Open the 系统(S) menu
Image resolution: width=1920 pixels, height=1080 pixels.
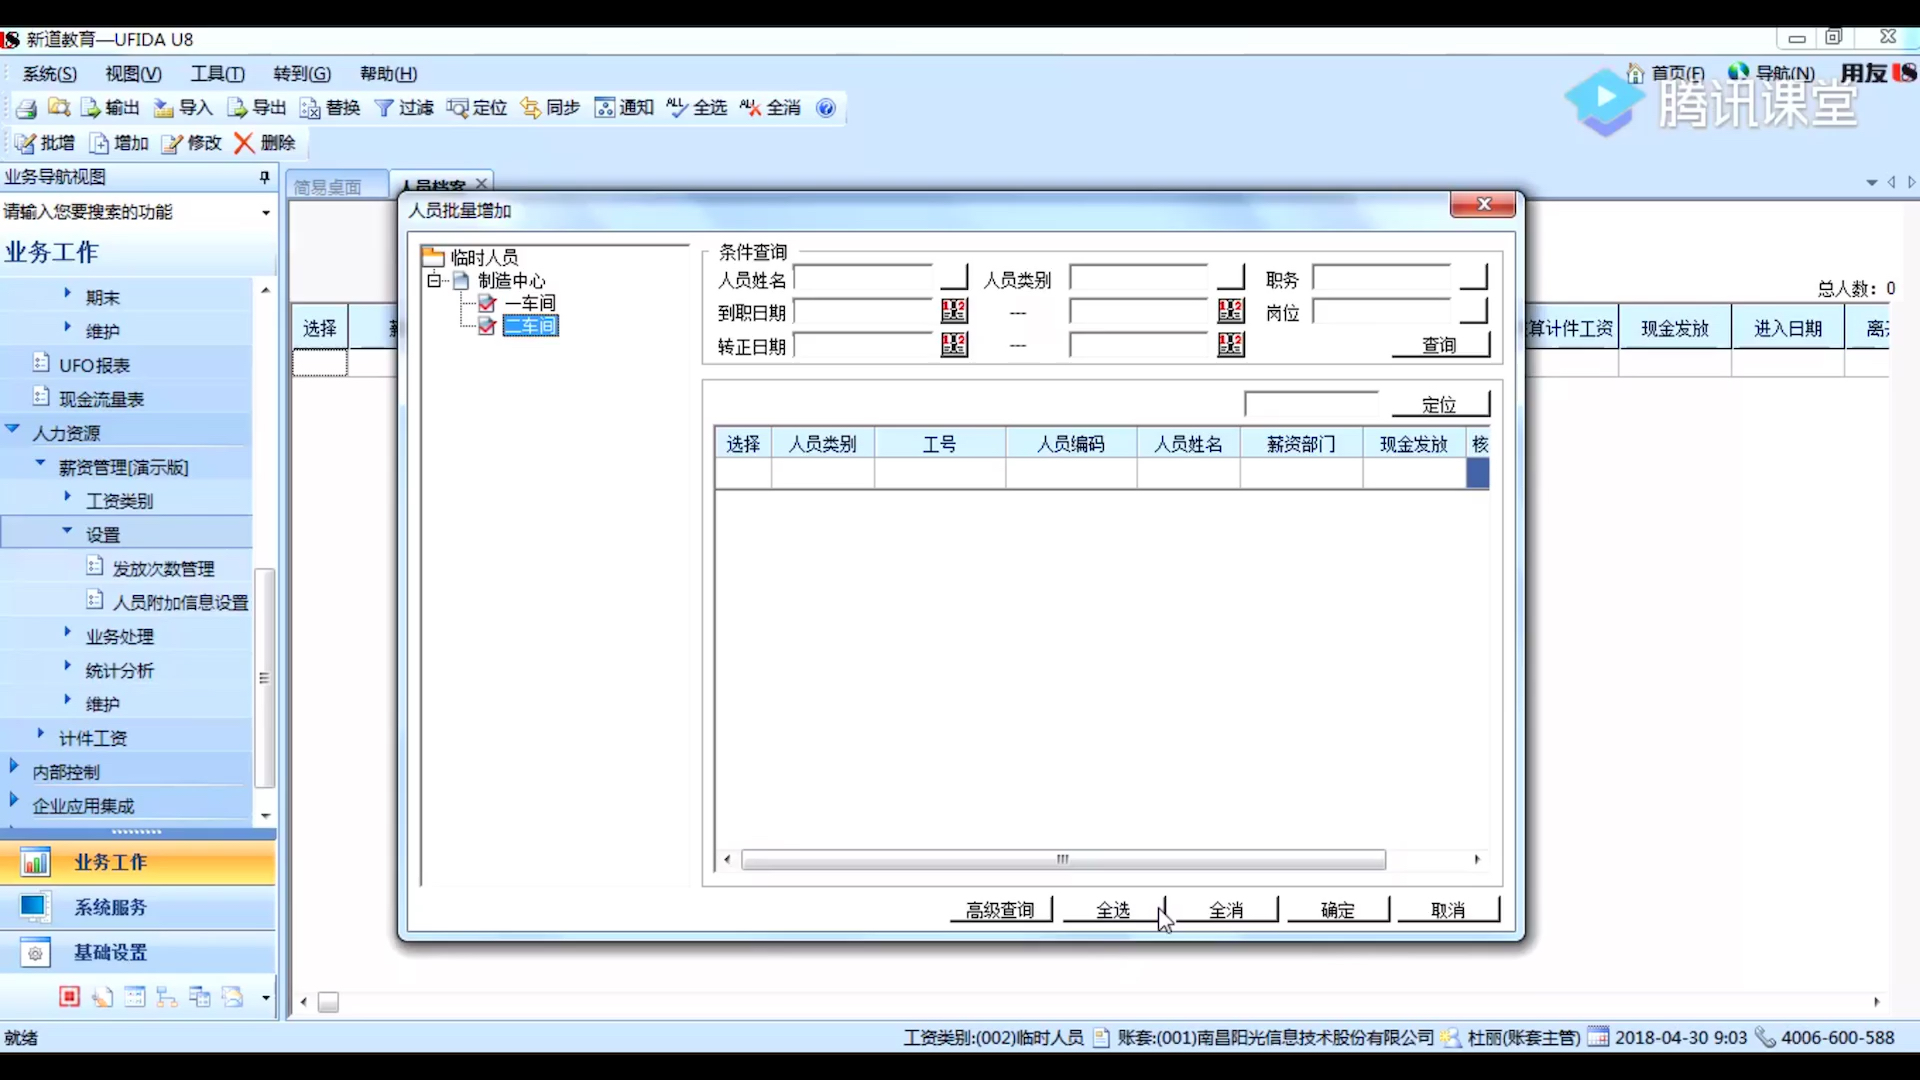(50, 74)
